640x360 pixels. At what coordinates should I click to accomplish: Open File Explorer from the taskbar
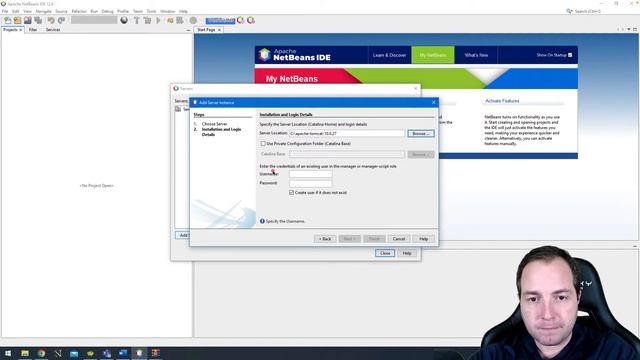[x=25, y=353]
